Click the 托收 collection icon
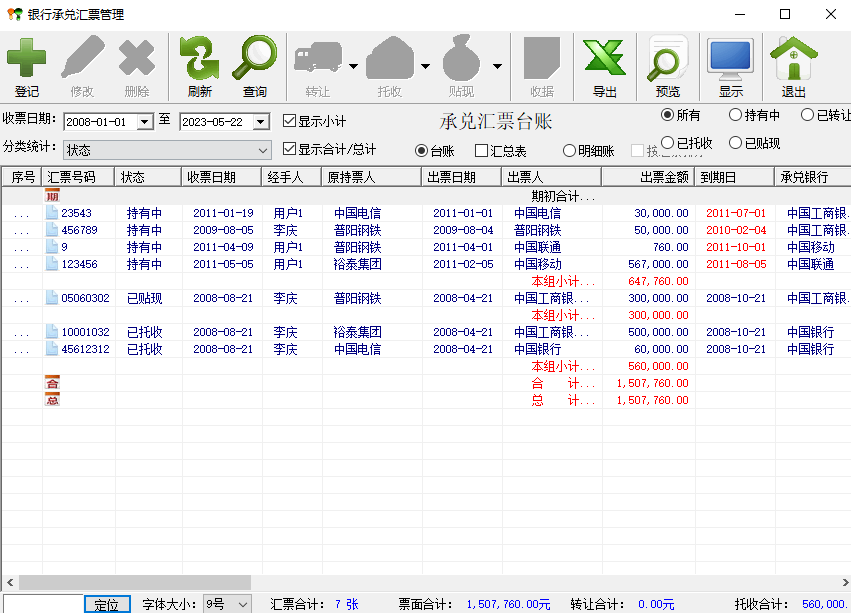 390,58
